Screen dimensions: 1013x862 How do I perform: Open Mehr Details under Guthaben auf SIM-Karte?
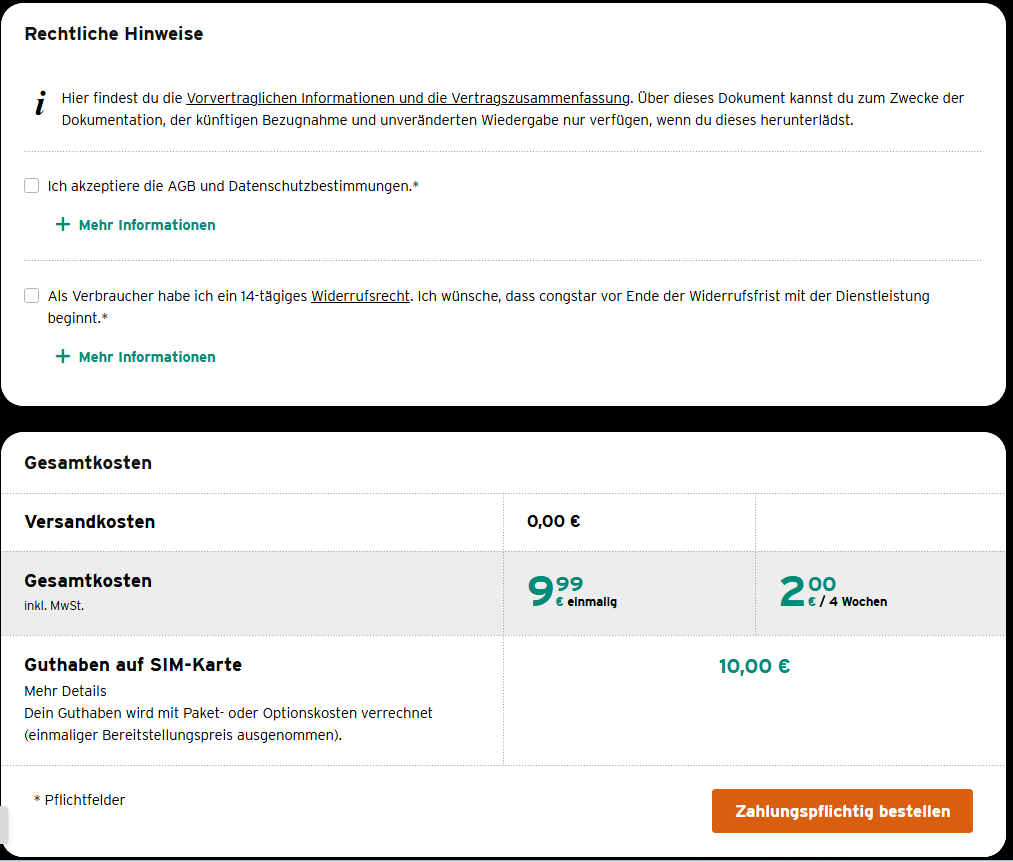65,691
